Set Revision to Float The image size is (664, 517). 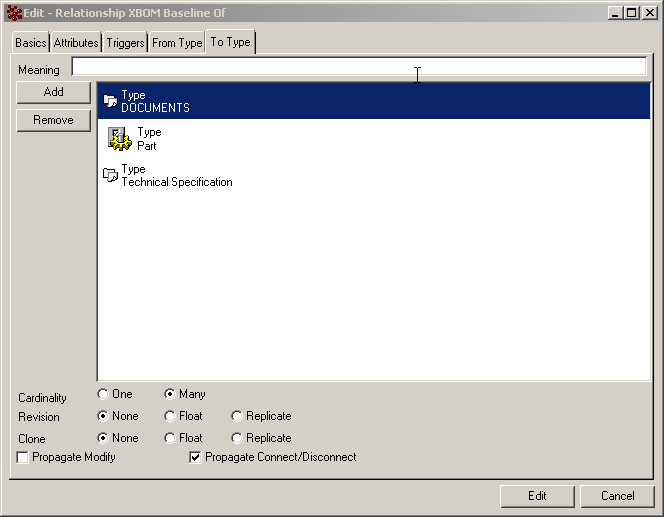tap(170, 416)
